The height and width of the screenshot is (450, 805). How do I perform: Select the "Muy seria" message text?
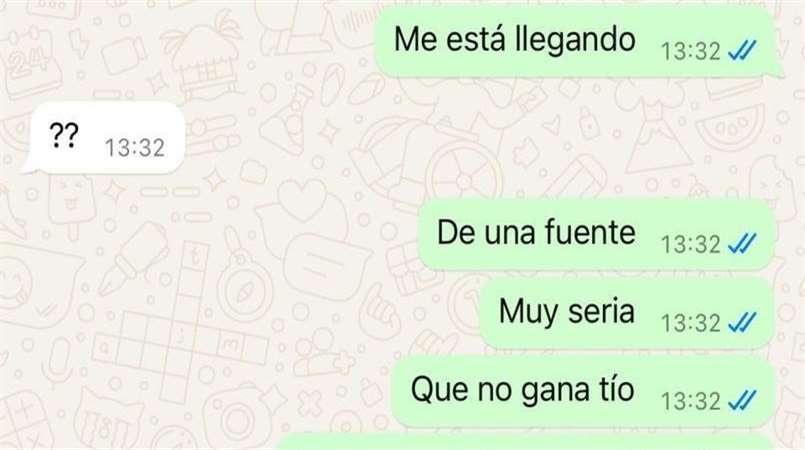pyautogui.click(x=567, y=312)
